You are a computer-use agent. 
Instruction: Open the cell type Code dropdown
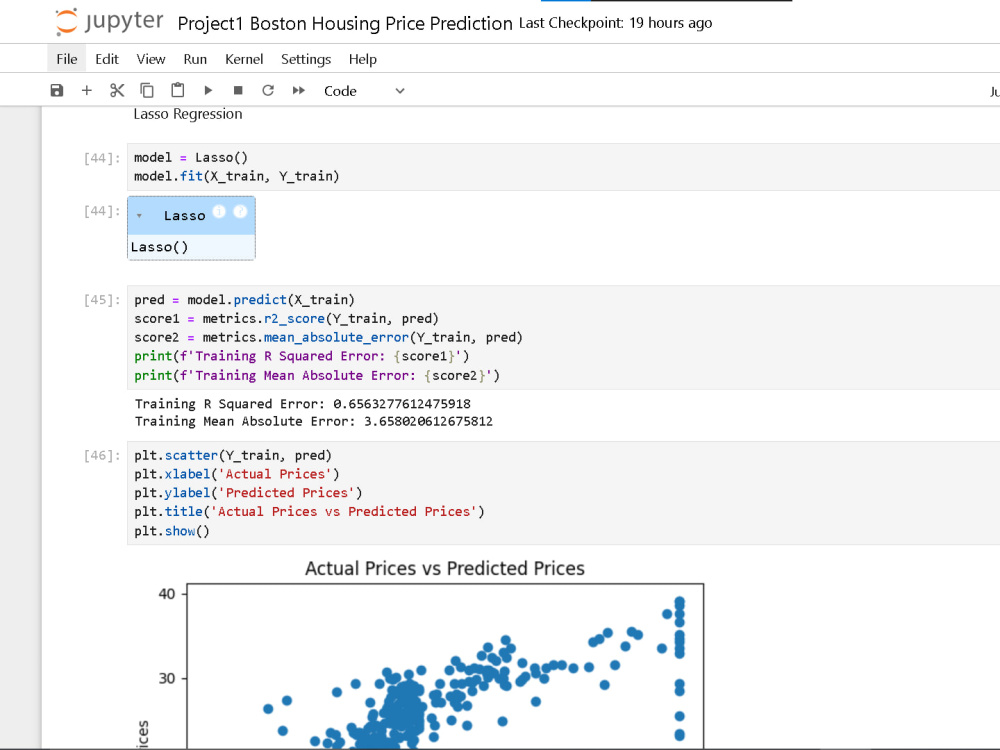tap(364, 91)
